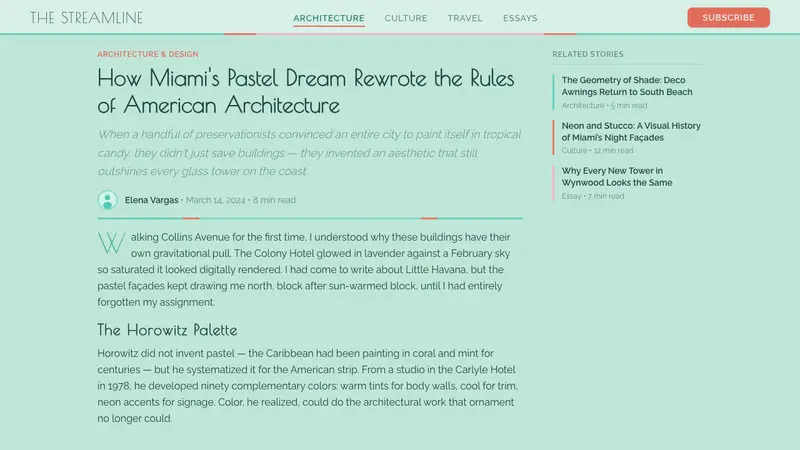Click The Streamline site logo
This screenshot has height=450, width=800.
click(x=86, y=18)
